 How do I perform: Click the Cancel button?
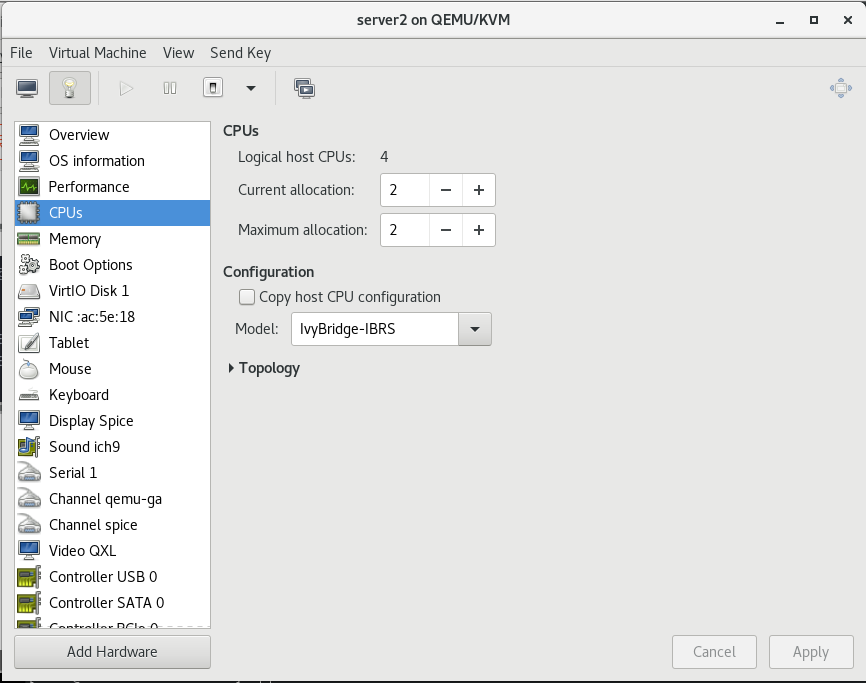[714, 652]
